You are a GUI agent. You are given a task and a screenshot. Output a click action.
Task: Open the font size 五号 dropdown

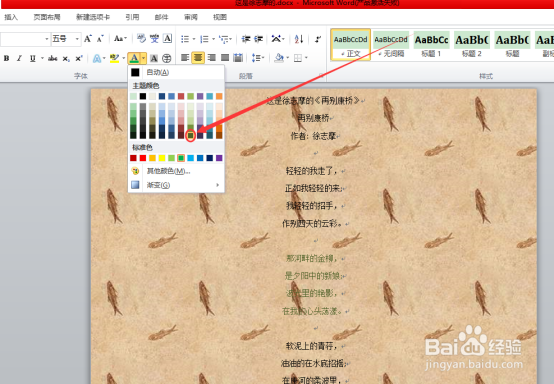77,39
